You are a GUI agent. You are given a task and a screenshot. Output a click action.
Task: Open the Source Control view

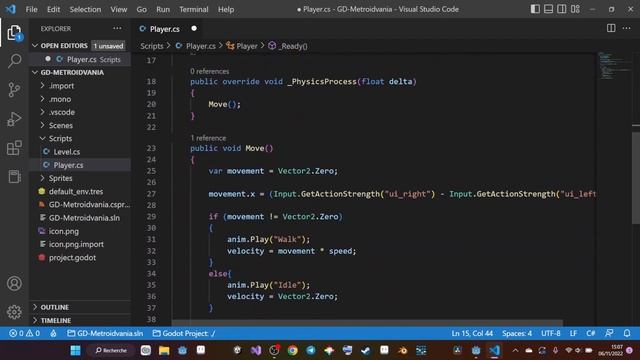(14, 90)
